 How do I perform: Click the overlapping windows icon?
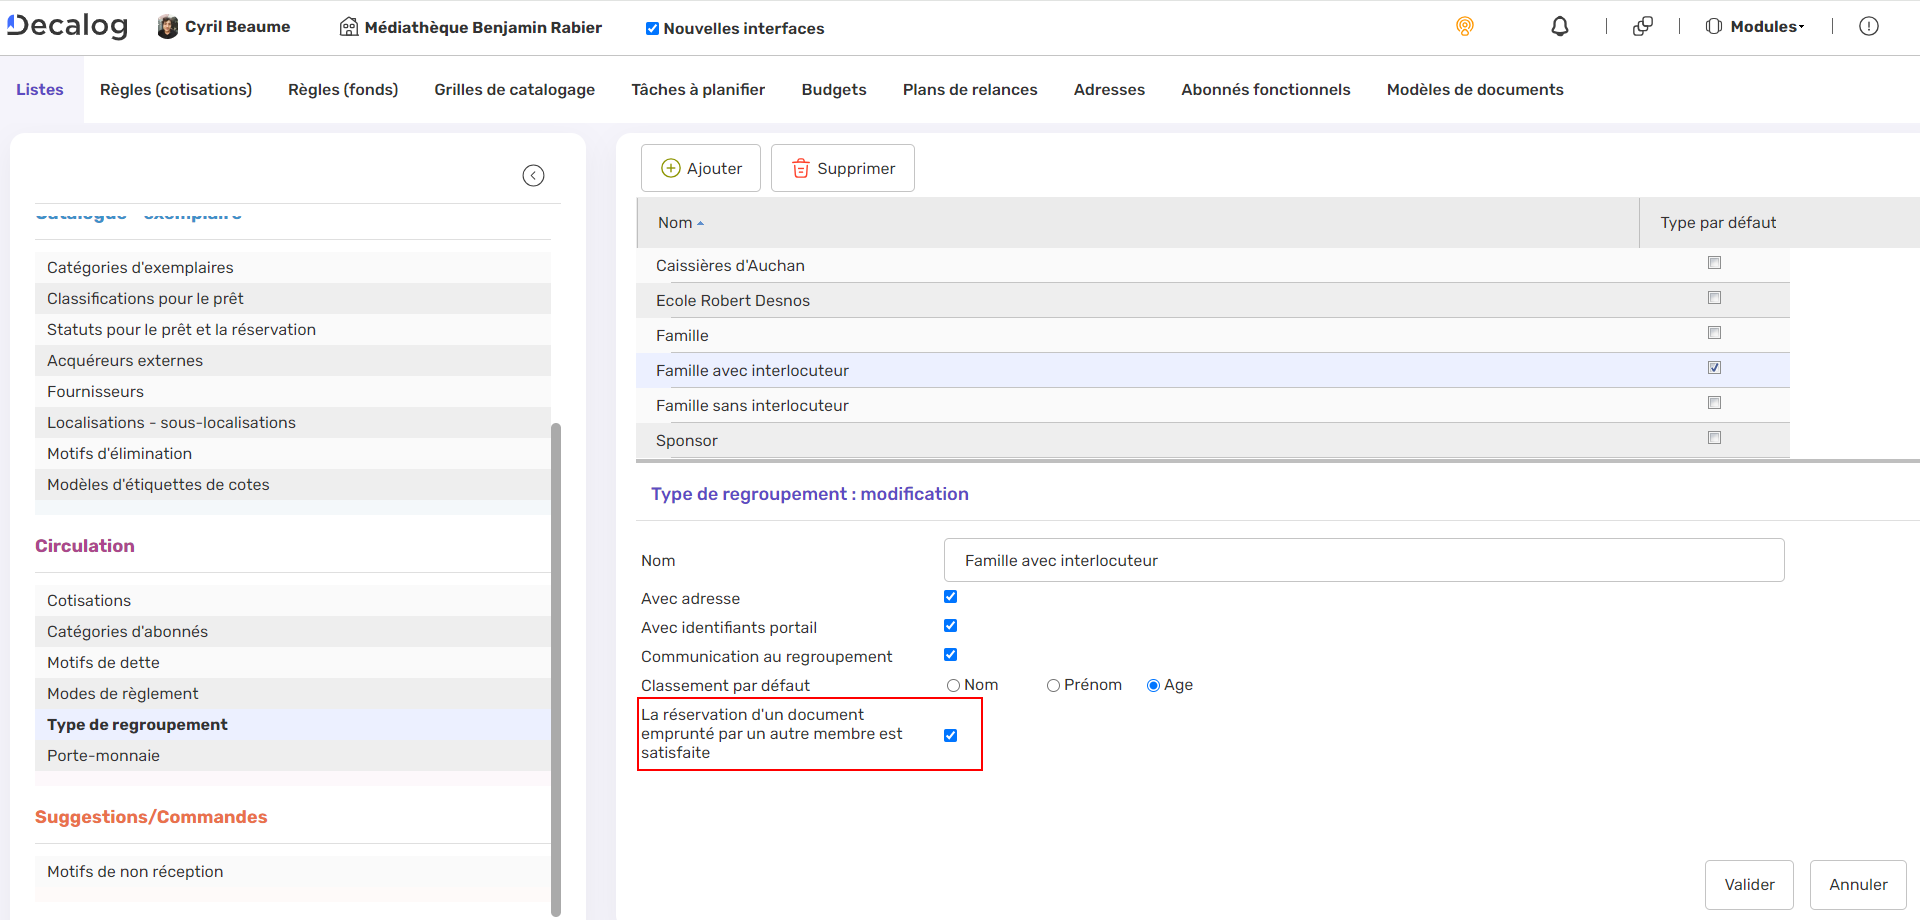[1642, 27]
